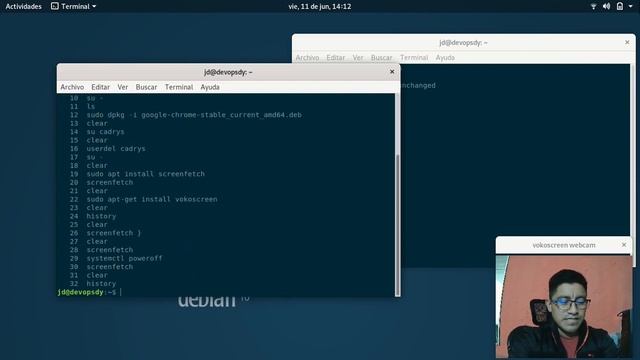Expand the system menu arrow in top bar
Image resolution: width=640 pixels, height=360 pixels.
tap(631, 7)
